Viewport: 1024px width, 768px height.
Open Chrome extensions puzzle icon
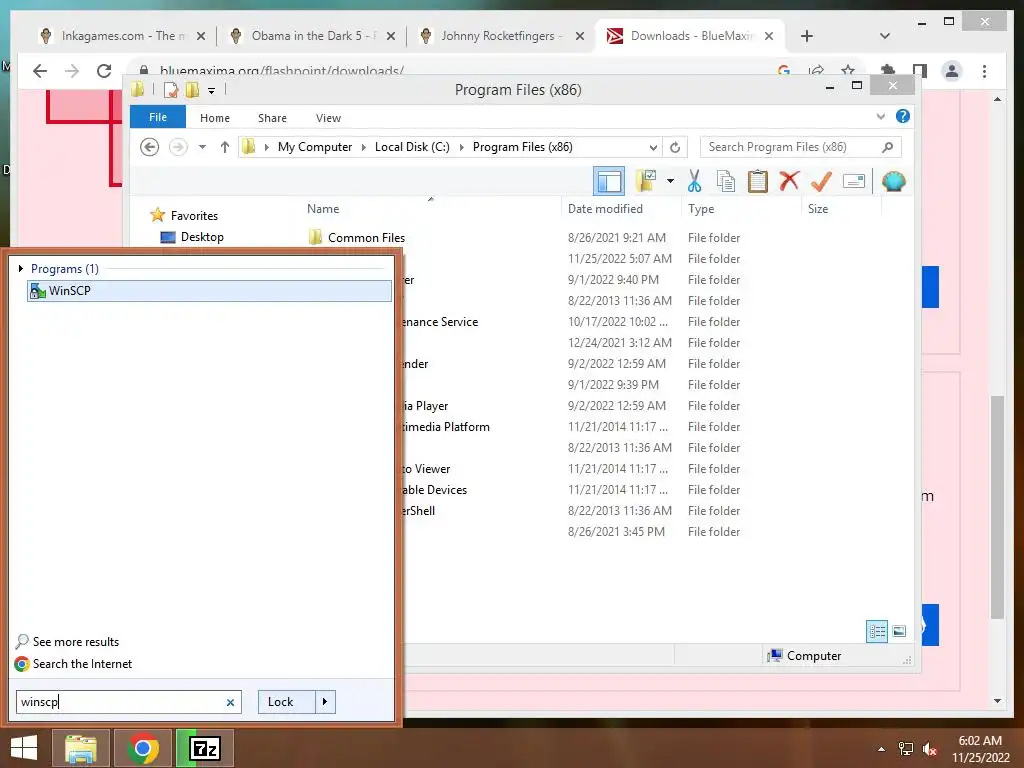coord(888,71)
